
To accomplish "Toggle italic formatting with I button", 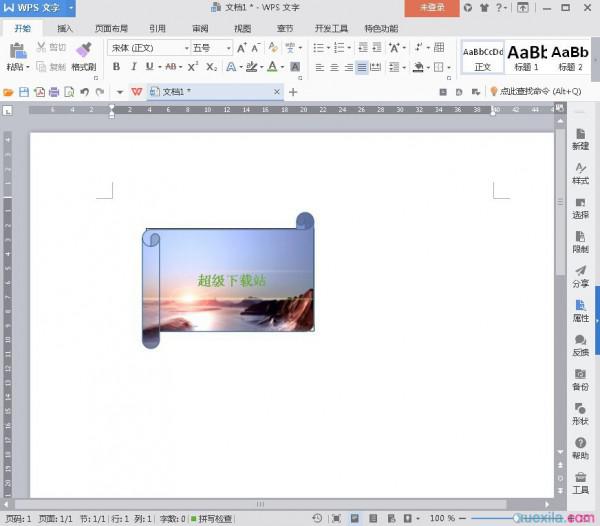I will pos(133,67).
